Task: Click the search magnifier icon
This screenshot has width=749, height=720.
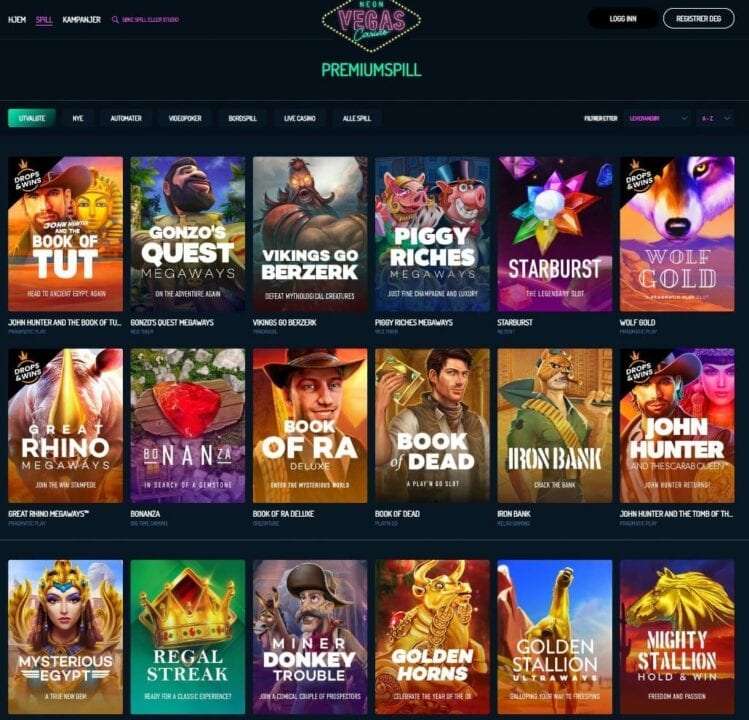Action: (115, 20)
